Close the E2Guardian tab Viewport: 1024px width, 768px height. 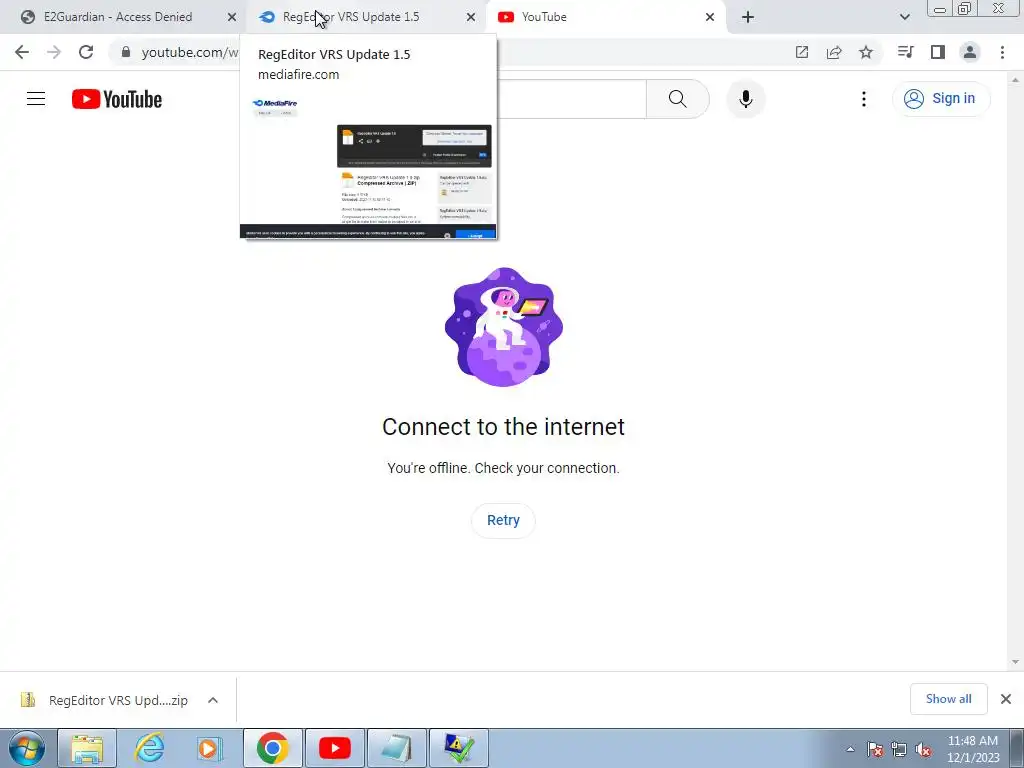coord(232,17)
